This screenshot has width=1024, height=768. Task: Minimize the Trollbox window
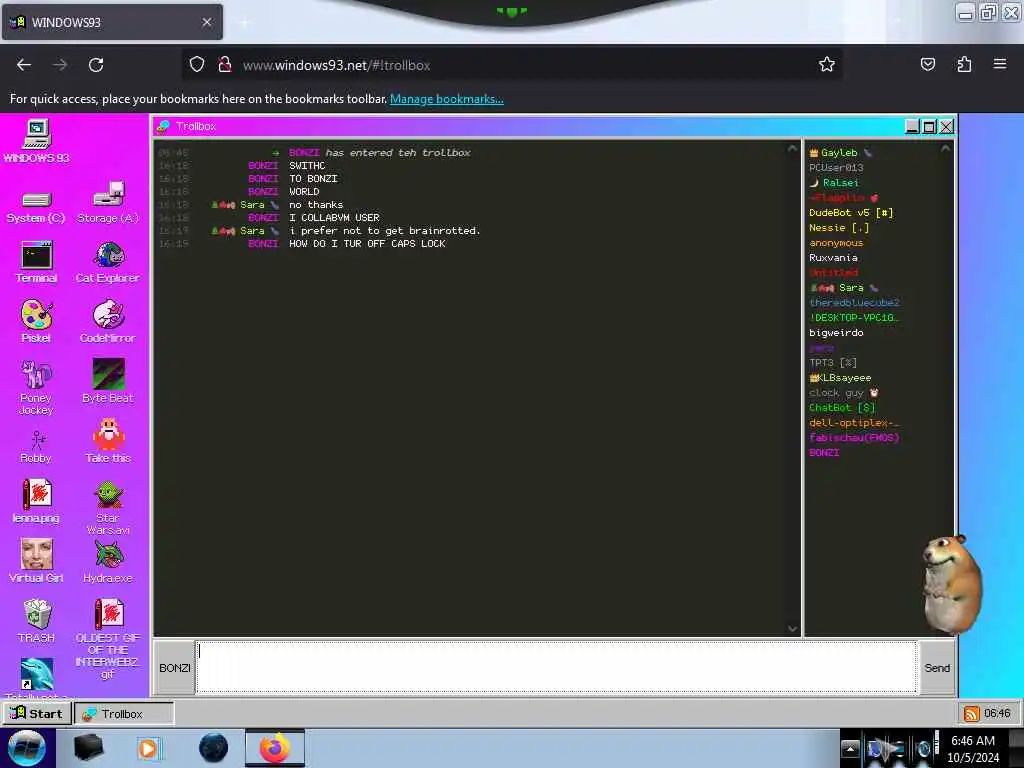(912, 127)
